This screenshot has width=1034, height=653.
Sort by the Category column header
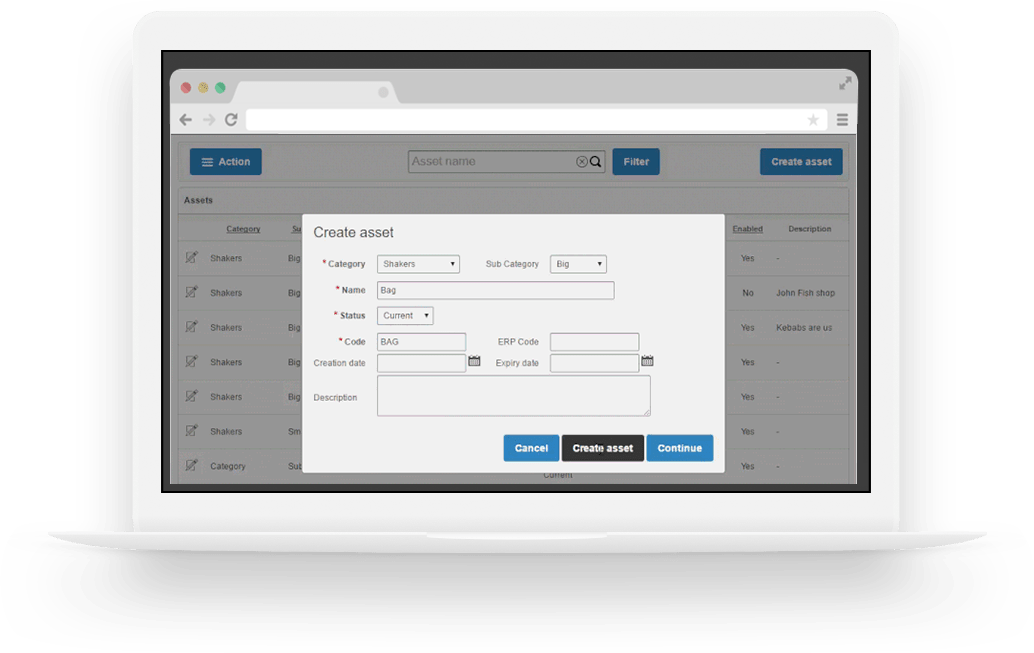click(243, 229)
